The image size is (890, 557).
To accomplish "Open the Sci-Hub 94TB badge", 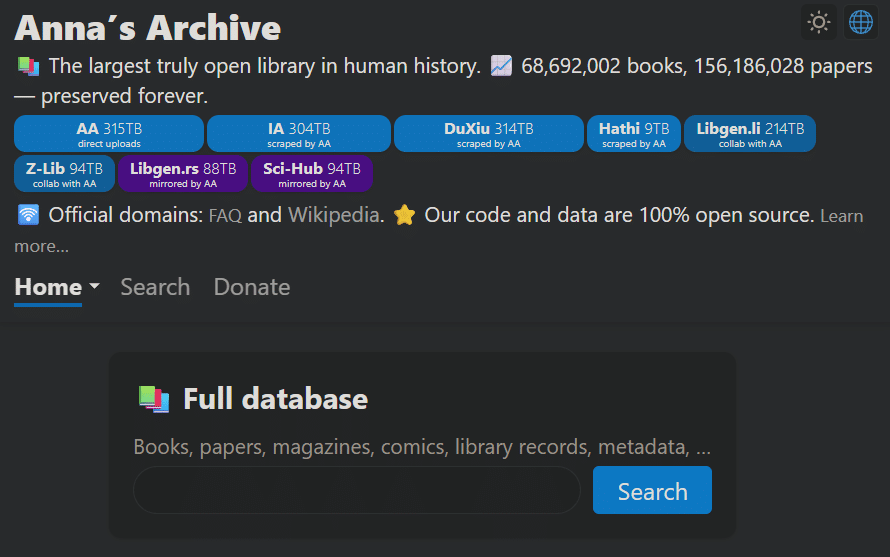I will coord(312,174).
